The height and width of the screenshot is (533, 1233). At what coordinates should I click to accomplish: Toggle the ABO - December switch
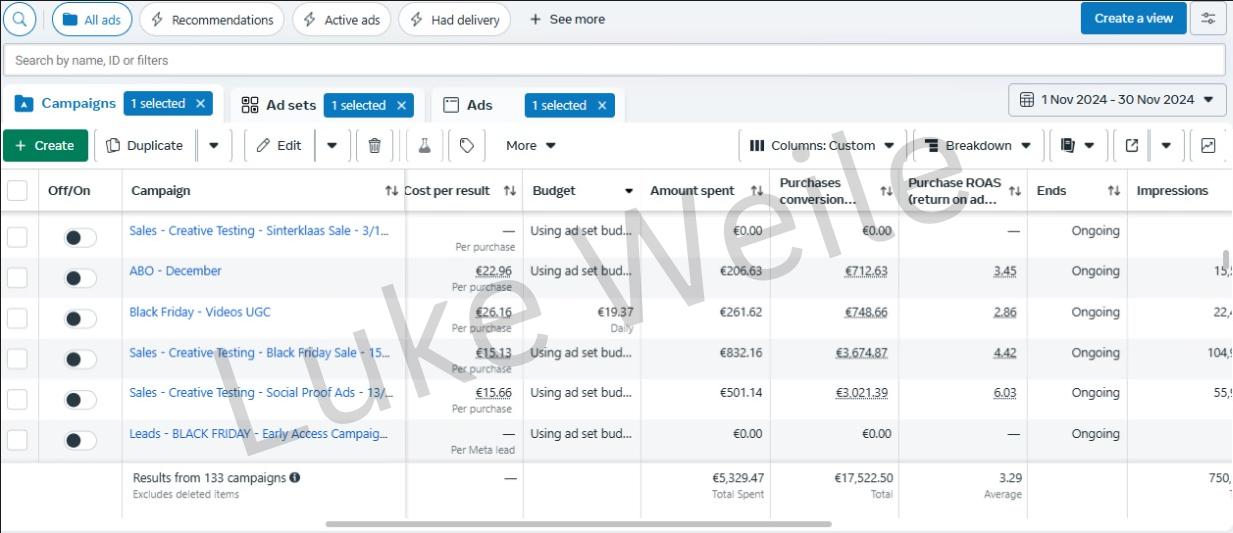[x=80, y=278]
